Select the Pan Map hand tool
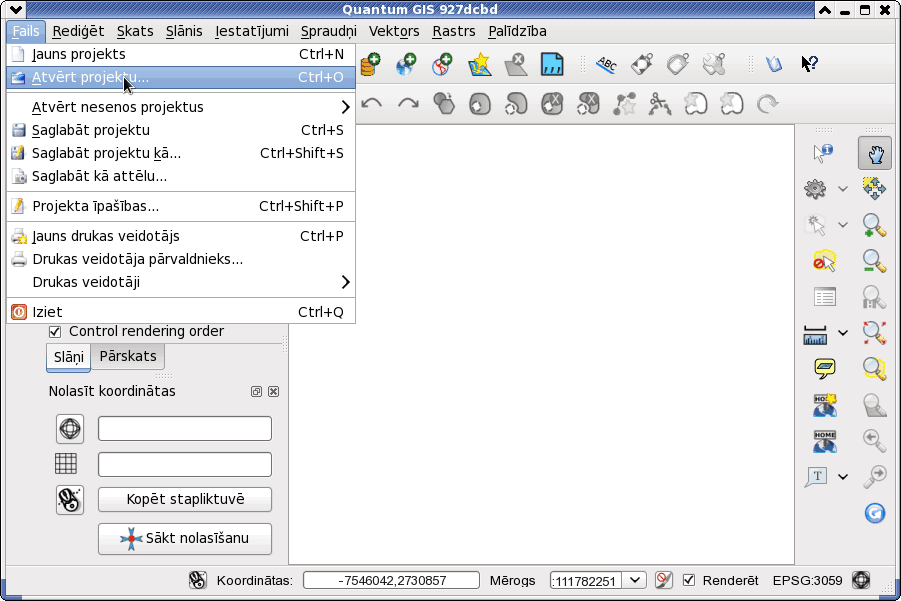 coord(875,153)
